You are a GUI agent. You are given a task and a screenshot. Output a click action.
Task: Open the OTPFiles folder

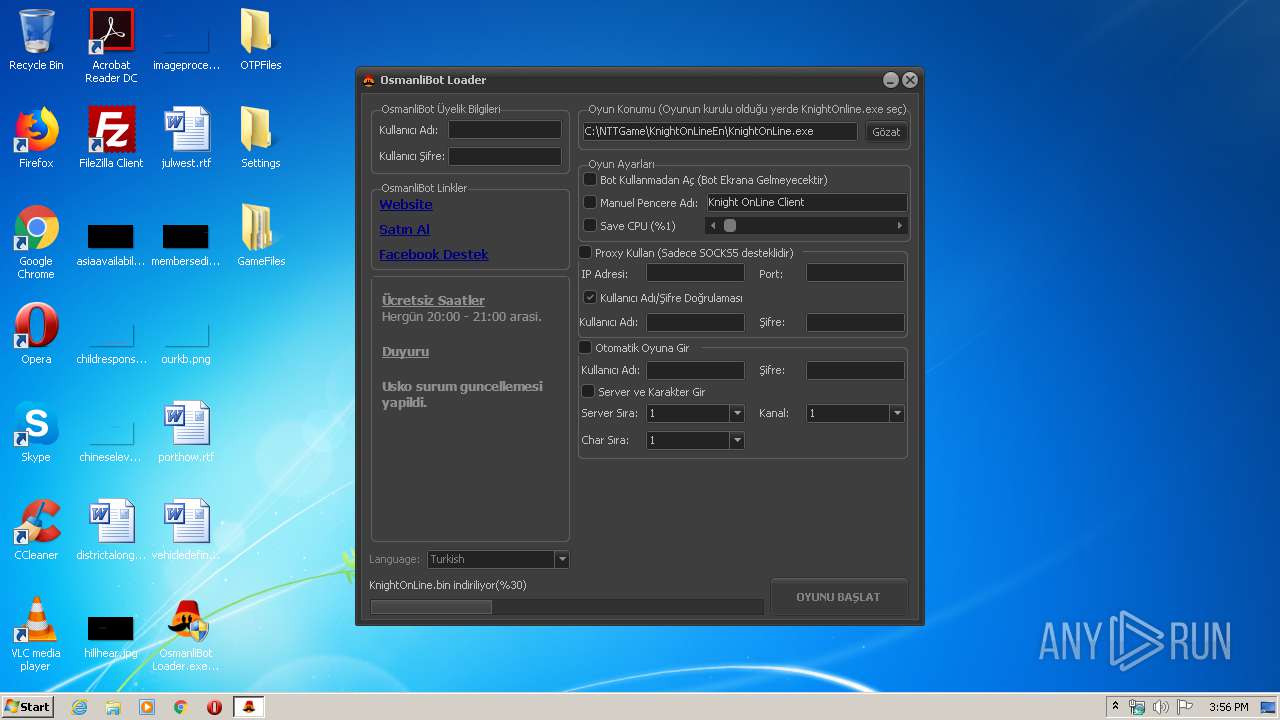coord(260,41)
